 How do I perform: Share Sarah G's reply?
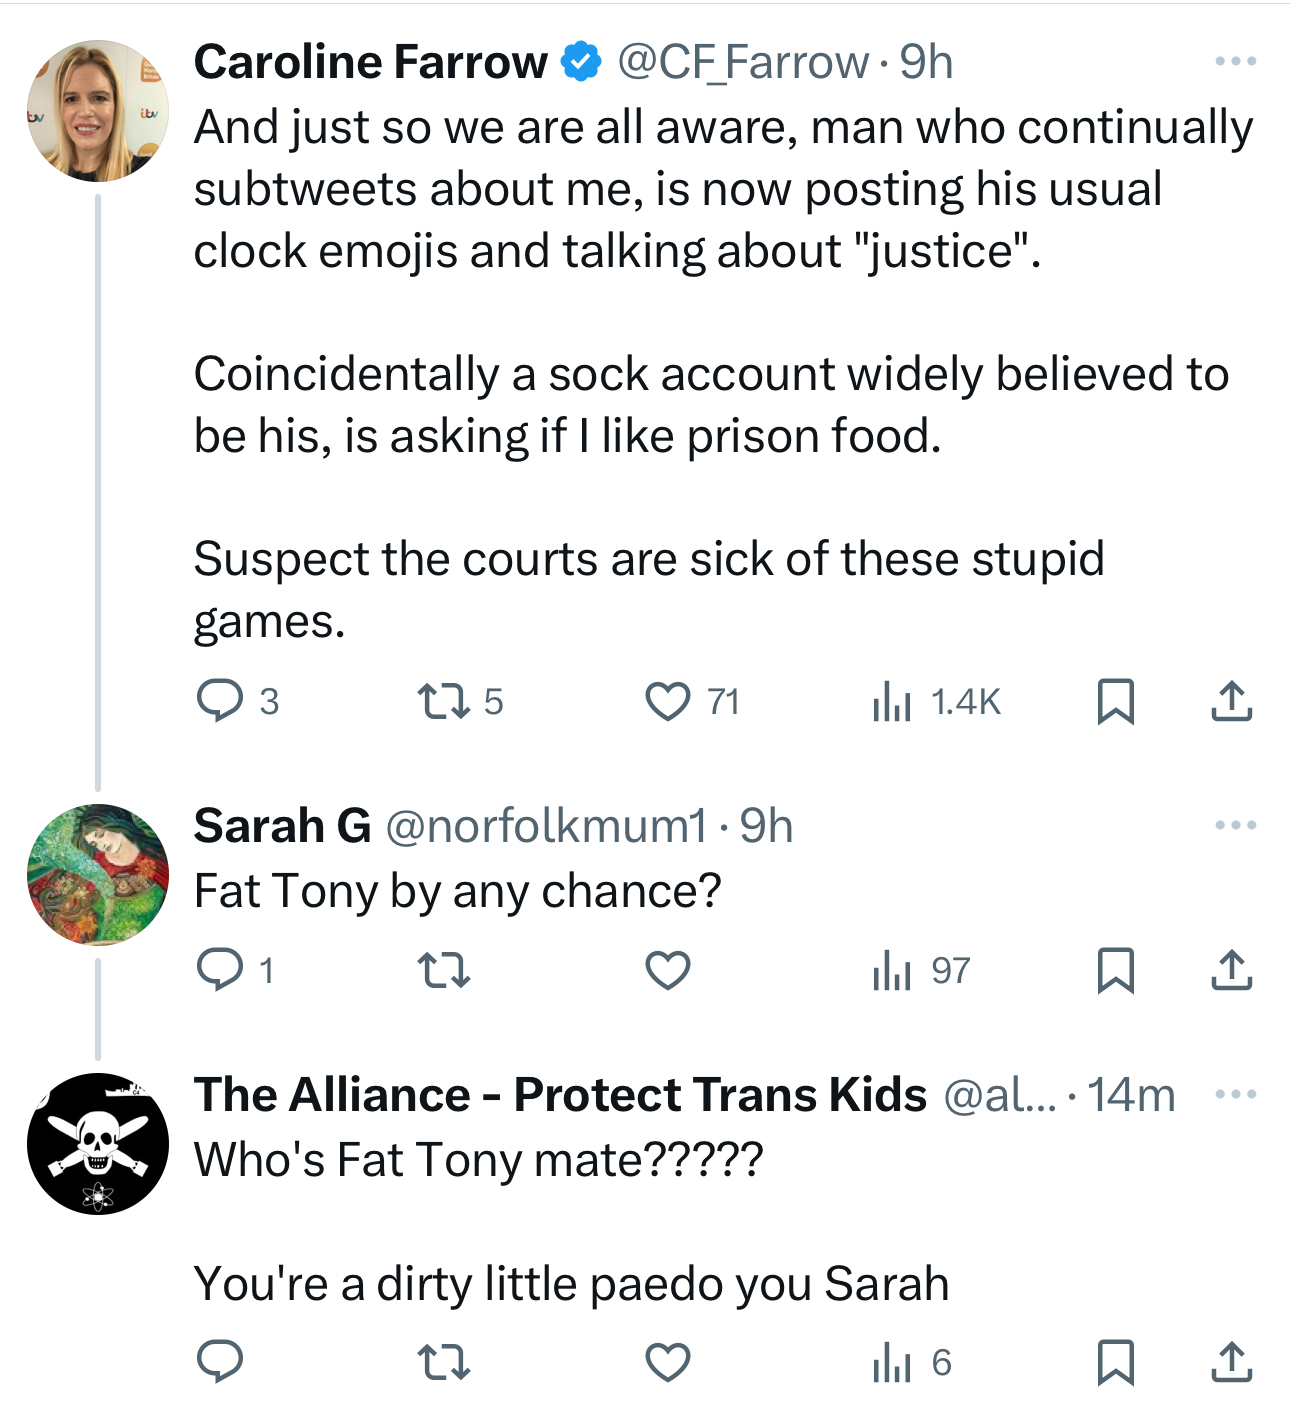pos(1231,970)
